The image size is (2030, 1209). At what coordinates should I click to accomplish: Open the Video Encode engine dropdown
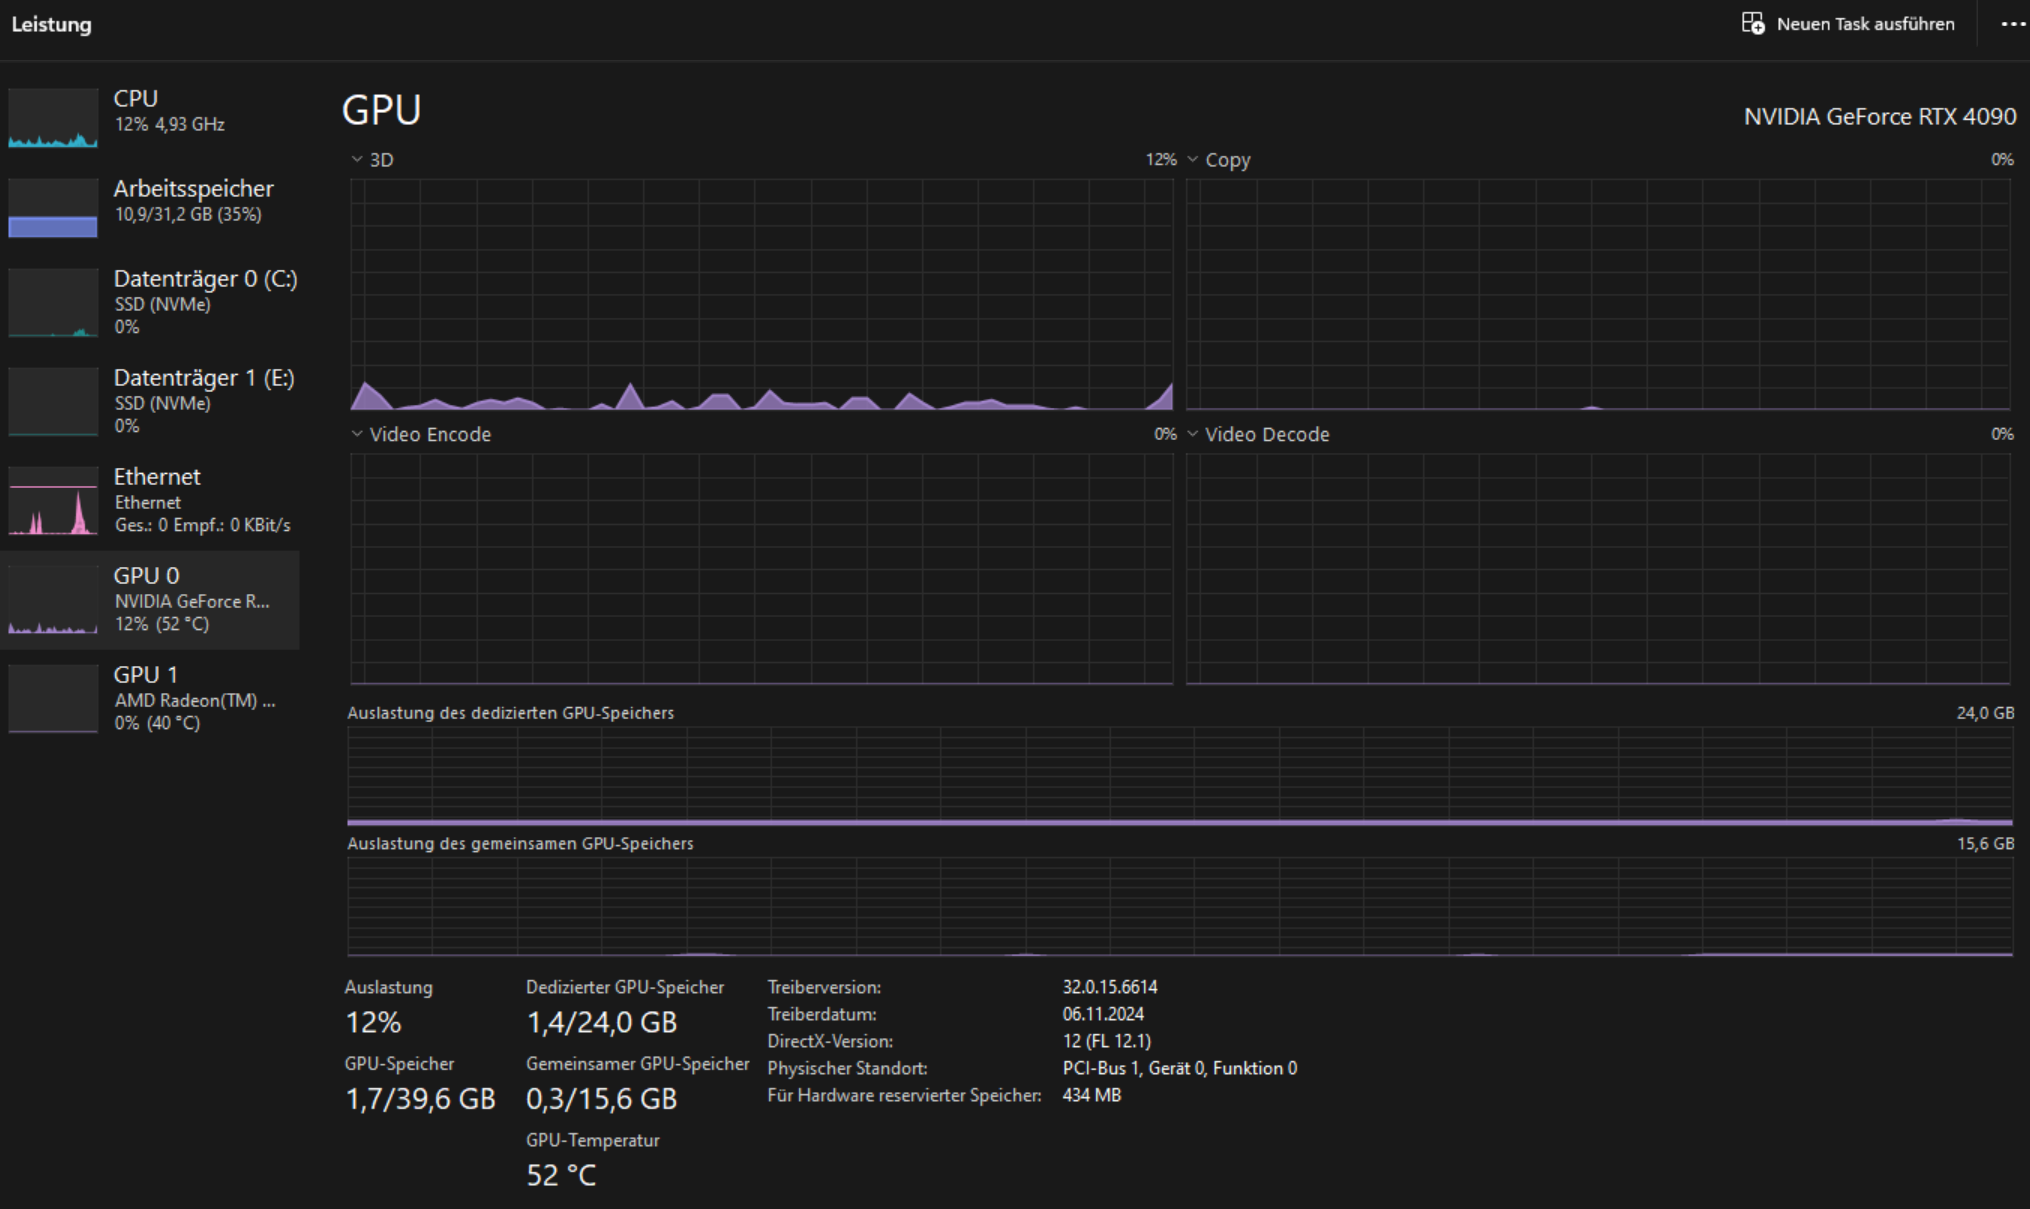point(357,434)
